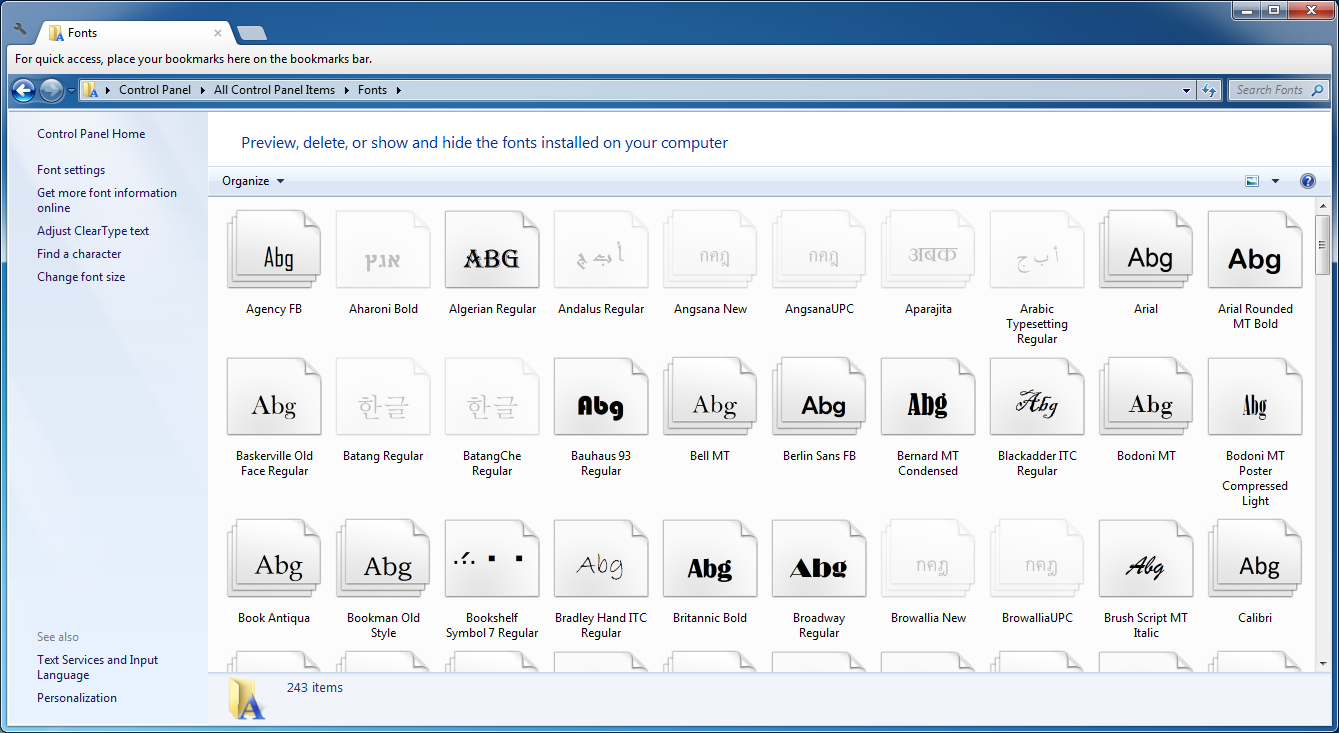Click the Fonts breadcrumb segment
The height and width of the screenshot is (733, 1339).
click(x=372, y=90)
